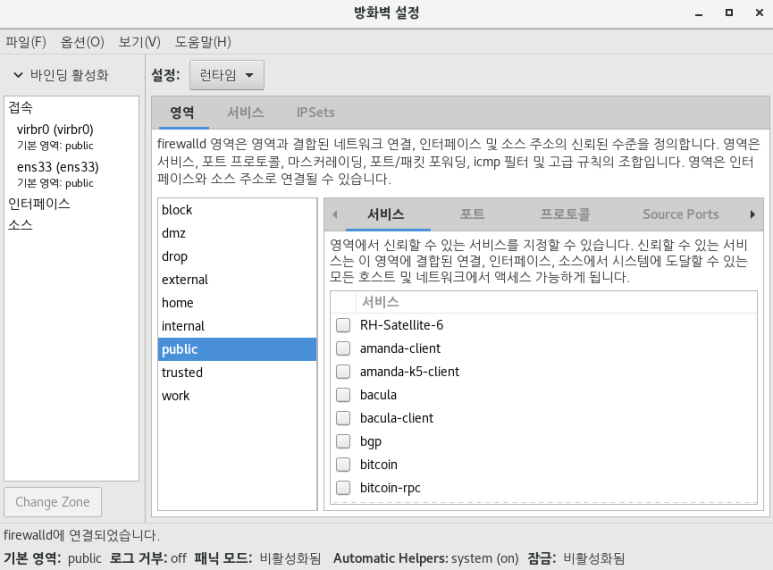773x570 pixels.
Task: Select the block zone
Action: click(x=237, y=210)
